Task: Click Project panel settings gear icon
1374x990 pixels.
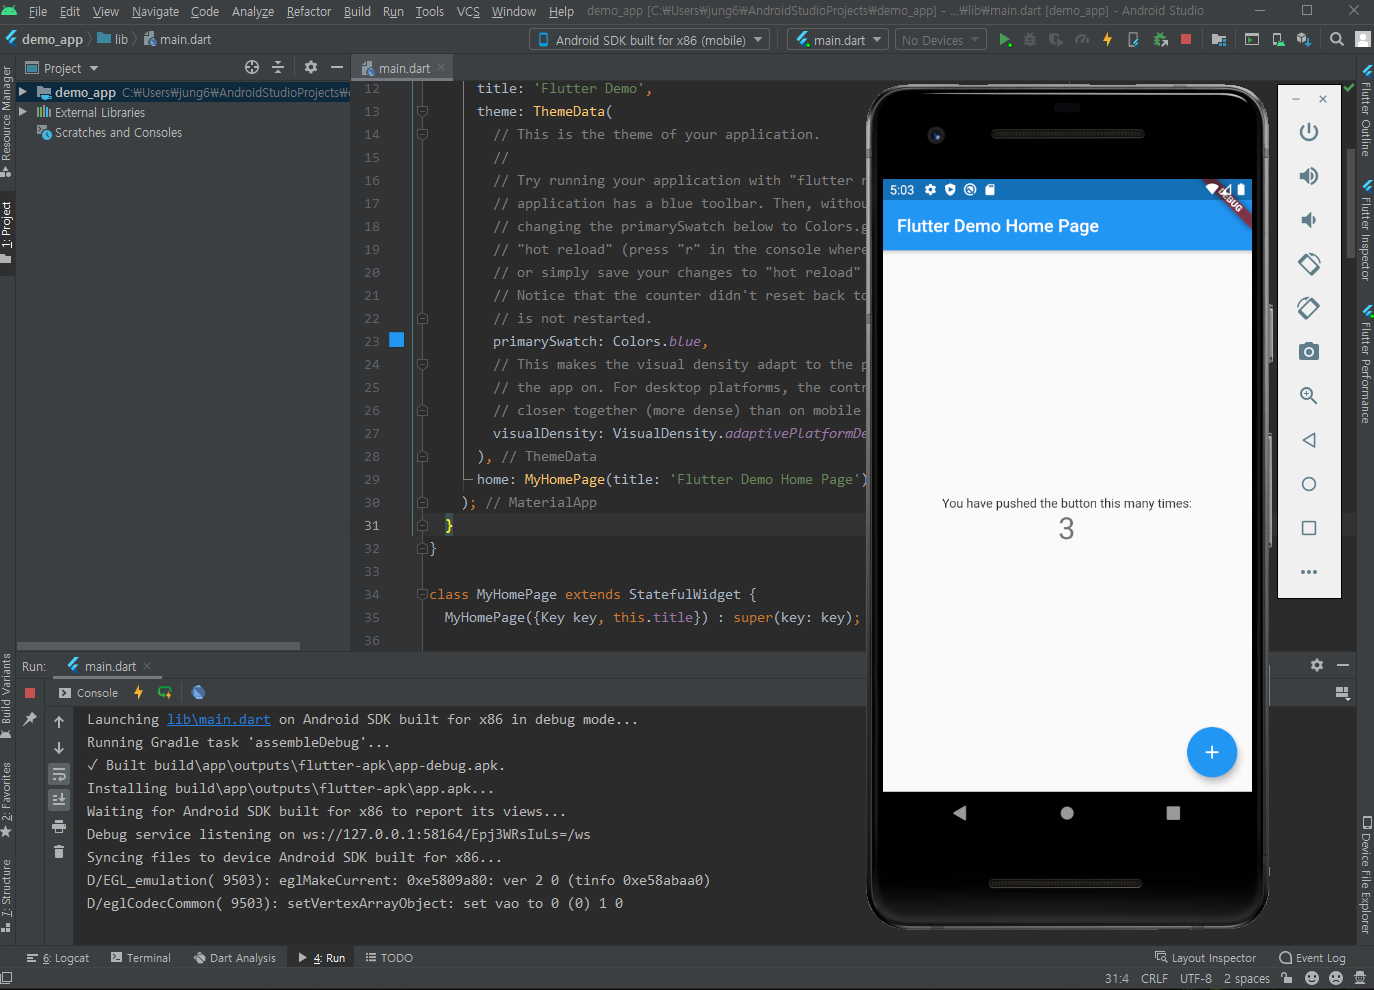Action: [311, 67]
